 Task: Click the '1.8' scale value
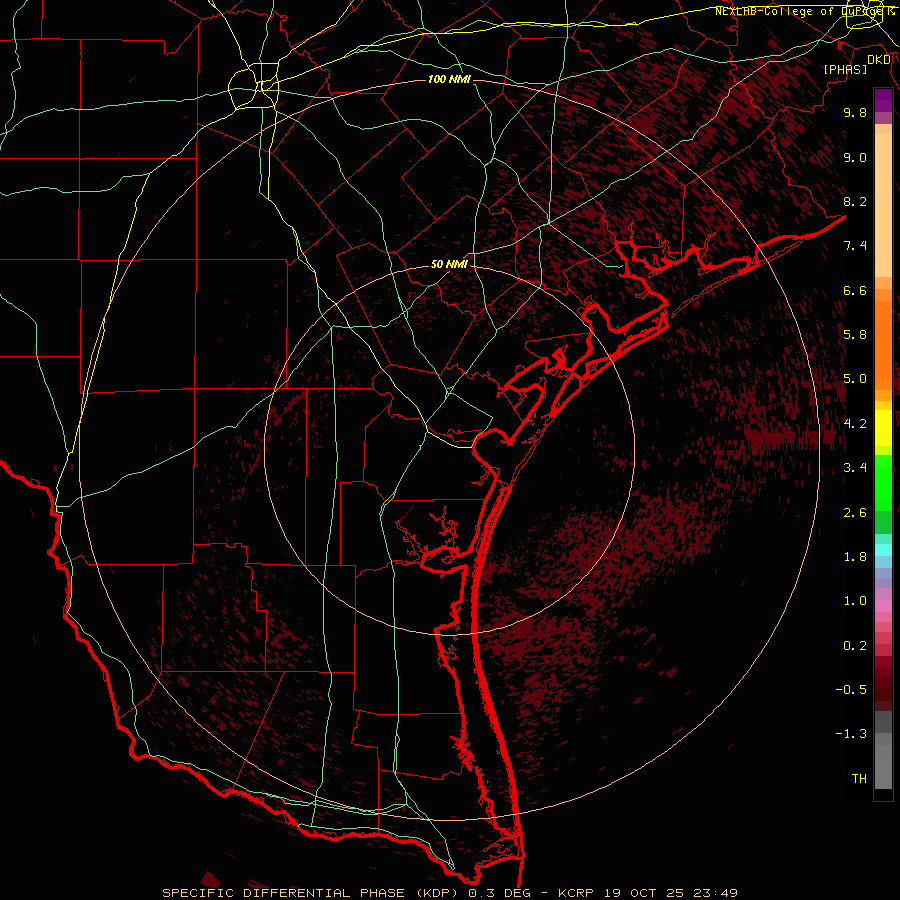(855, 557)
